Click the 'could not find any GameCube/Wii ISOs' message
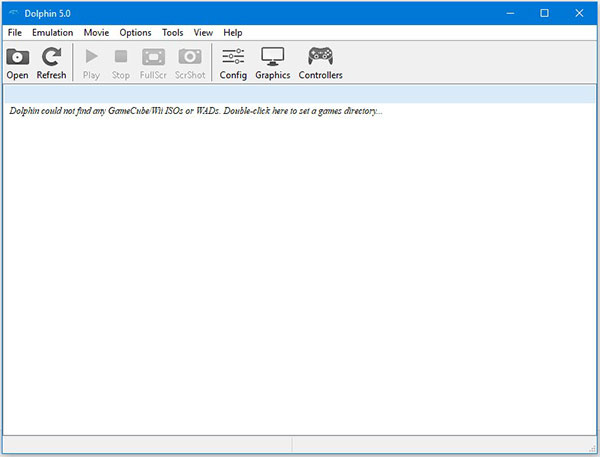 (196, 111)
